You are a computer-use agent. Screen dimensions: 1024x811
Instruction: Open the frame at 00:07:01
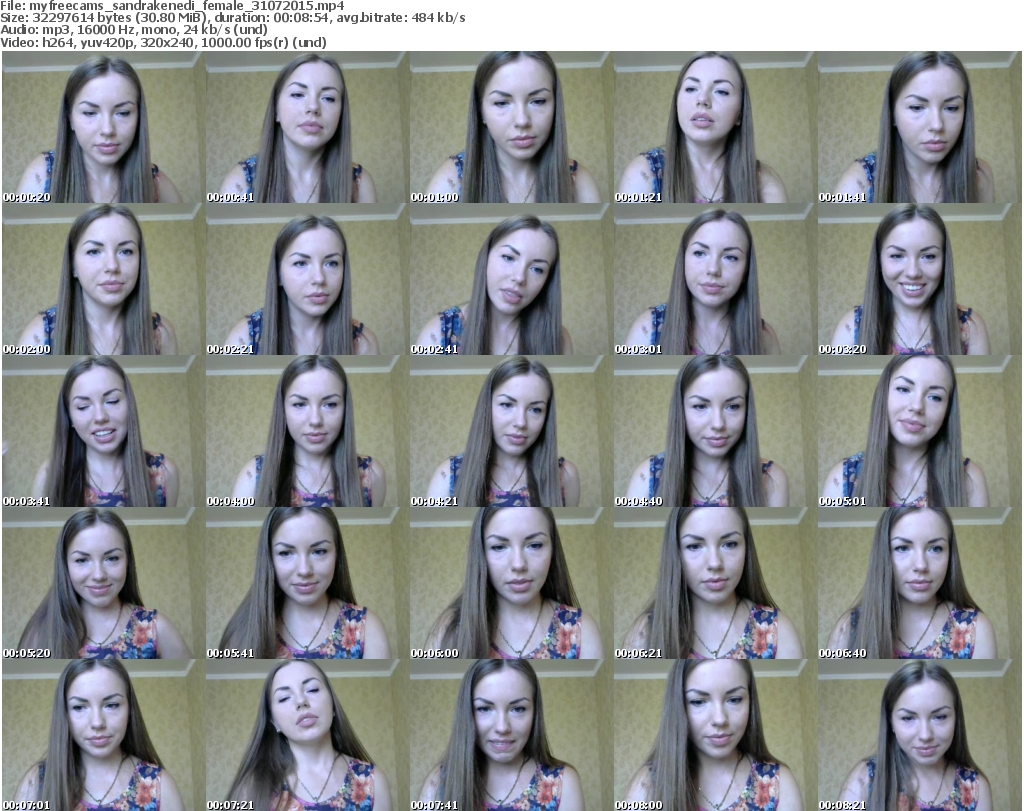103,735
